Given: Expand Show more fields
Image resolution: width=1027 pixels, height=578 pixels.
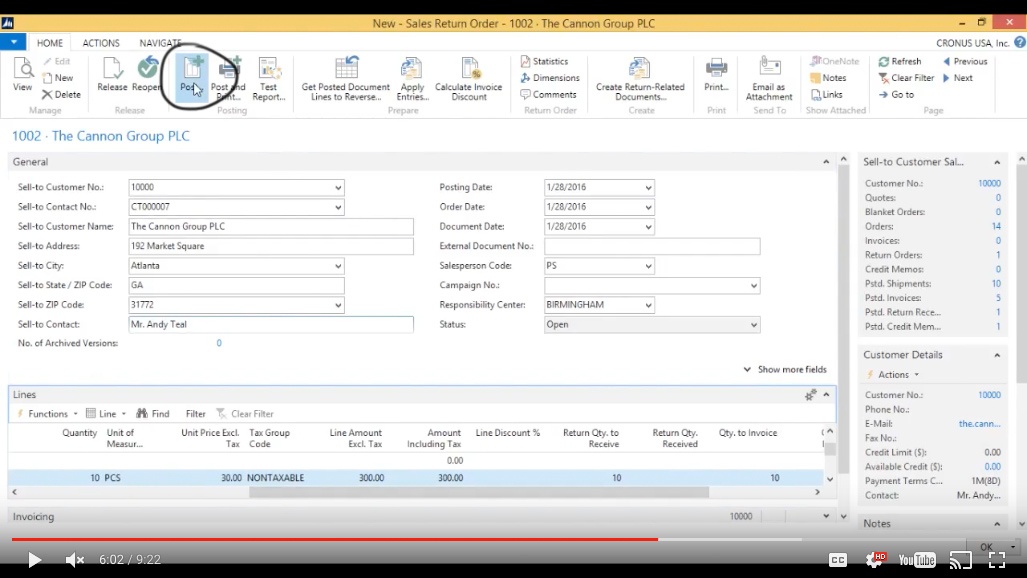Looking at the screenshot, I should click(x=785, y=370).
